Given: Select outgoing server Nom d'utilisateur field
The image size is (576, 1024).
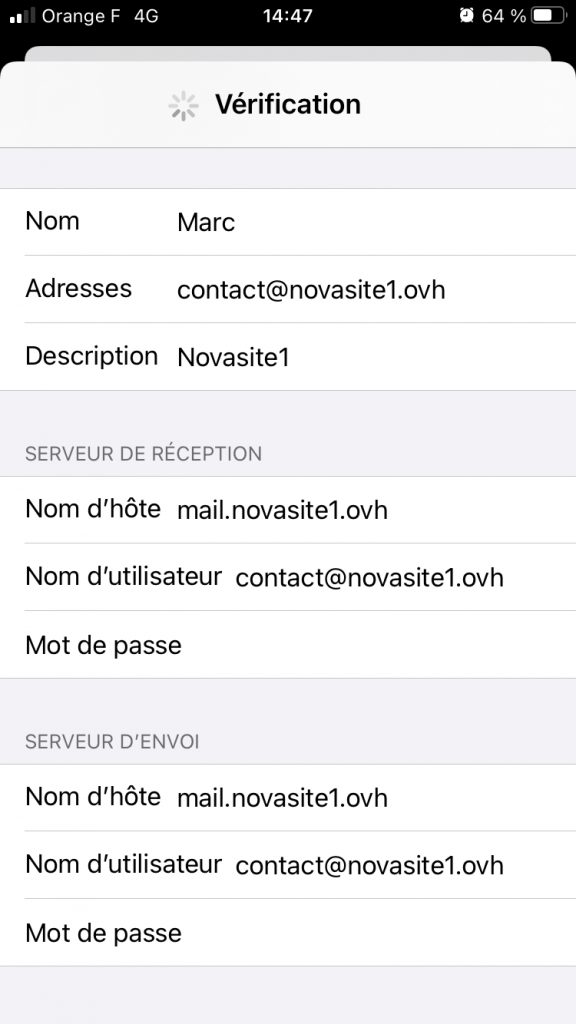Looking at the screenshot, I should [288, 865].
